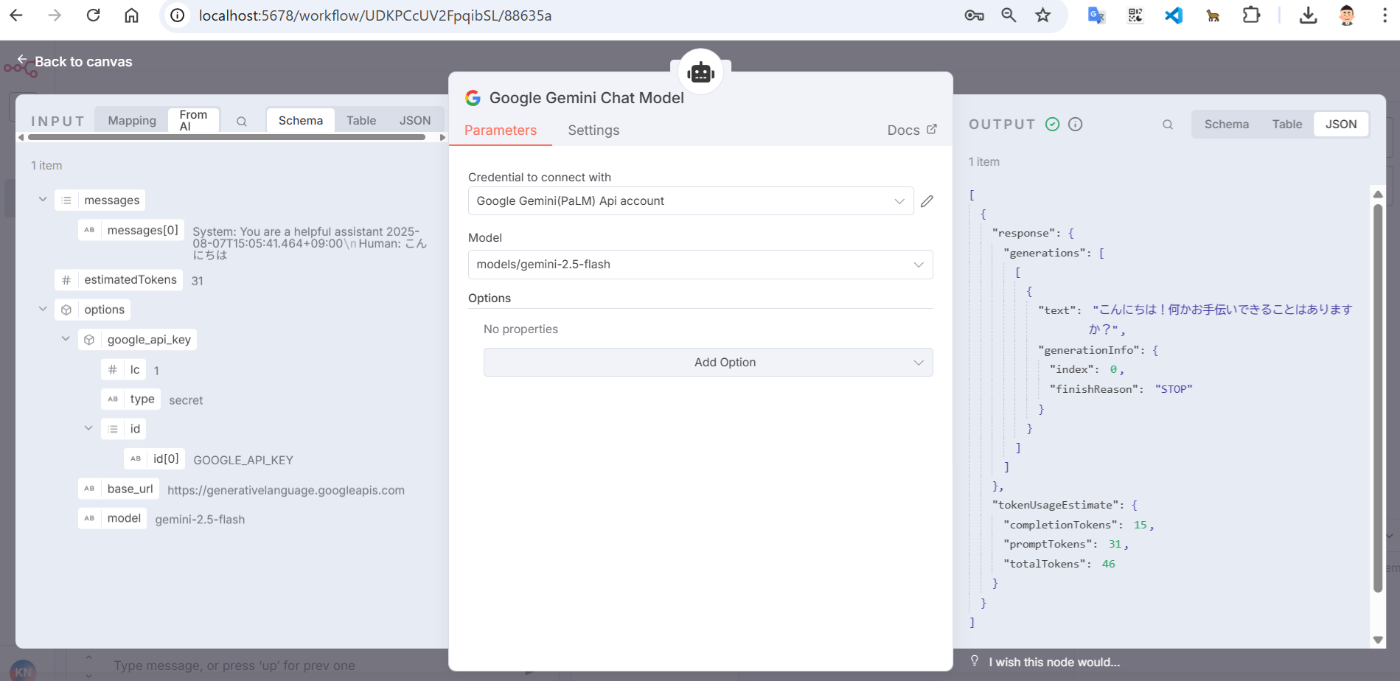Select input Schema view
This screenshot has height=681, width=1400.
point(301,121)
